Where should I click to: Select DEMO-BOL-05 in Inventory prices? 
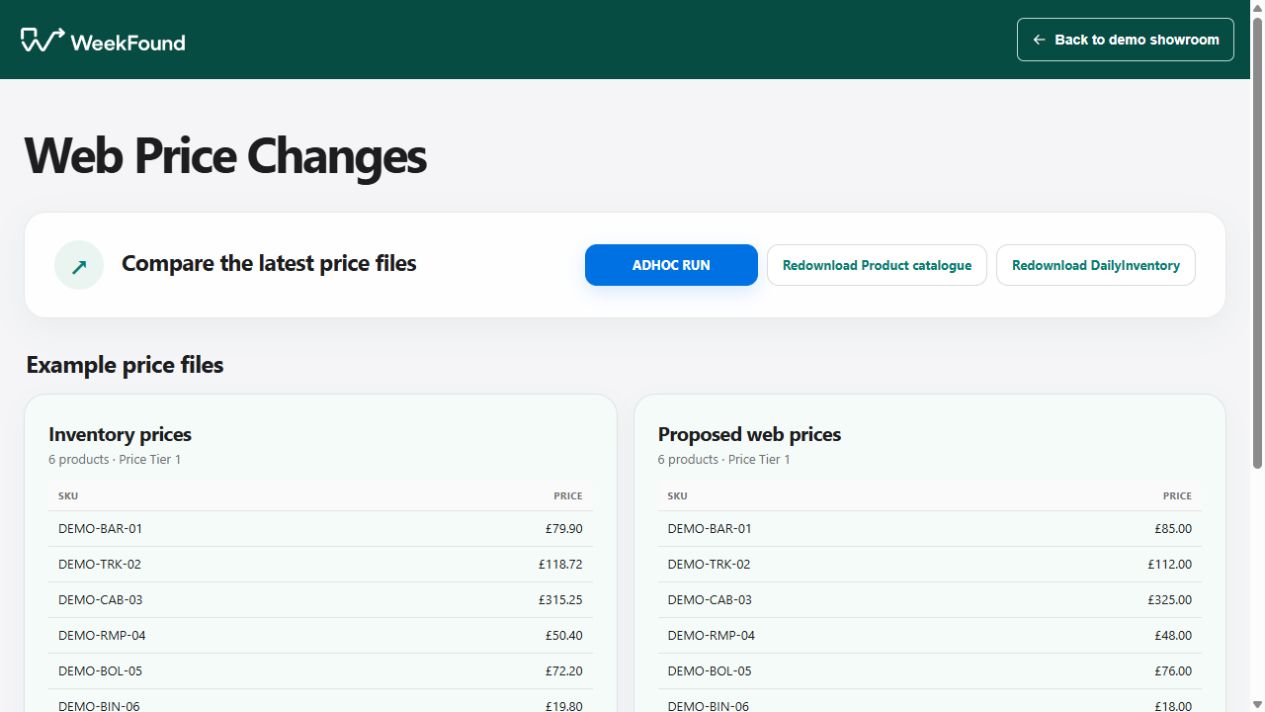pyautogui.click(x=100, y=671)
